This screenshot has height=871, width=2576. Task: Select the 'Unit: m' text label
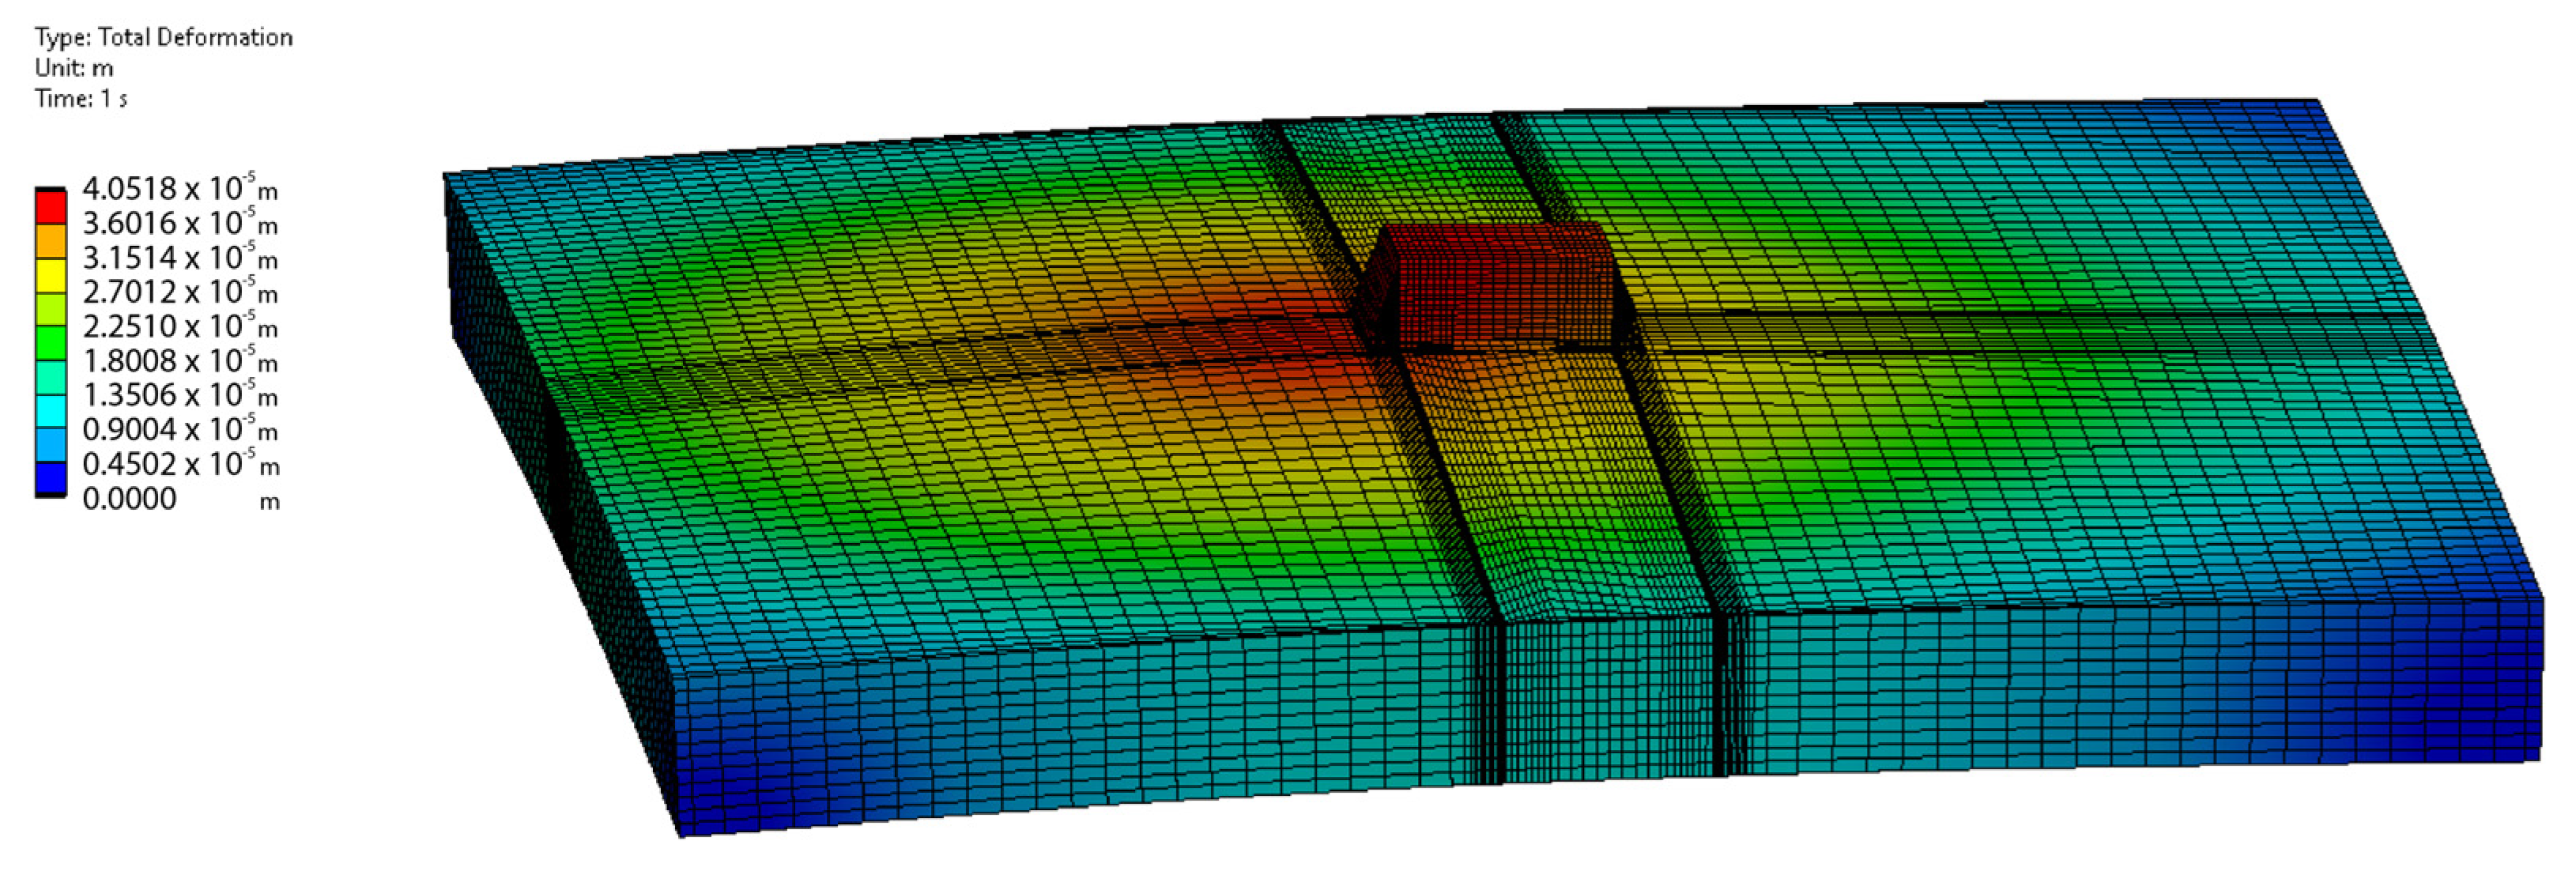(x=74, y=68)
